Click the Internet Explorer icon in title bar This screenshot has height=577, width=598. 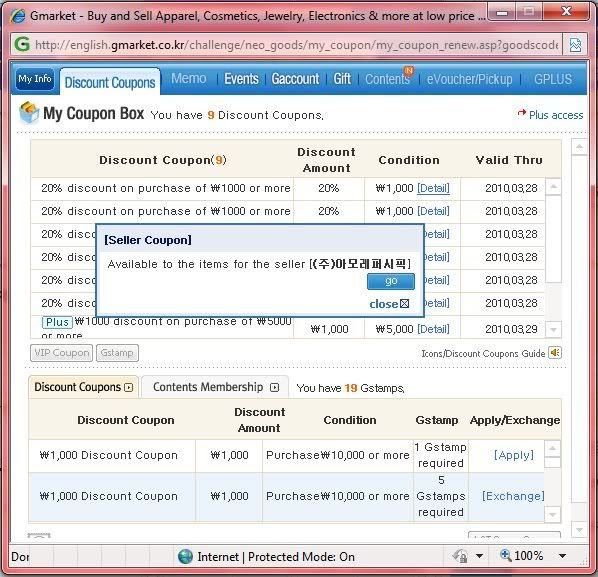click(18, 16)
